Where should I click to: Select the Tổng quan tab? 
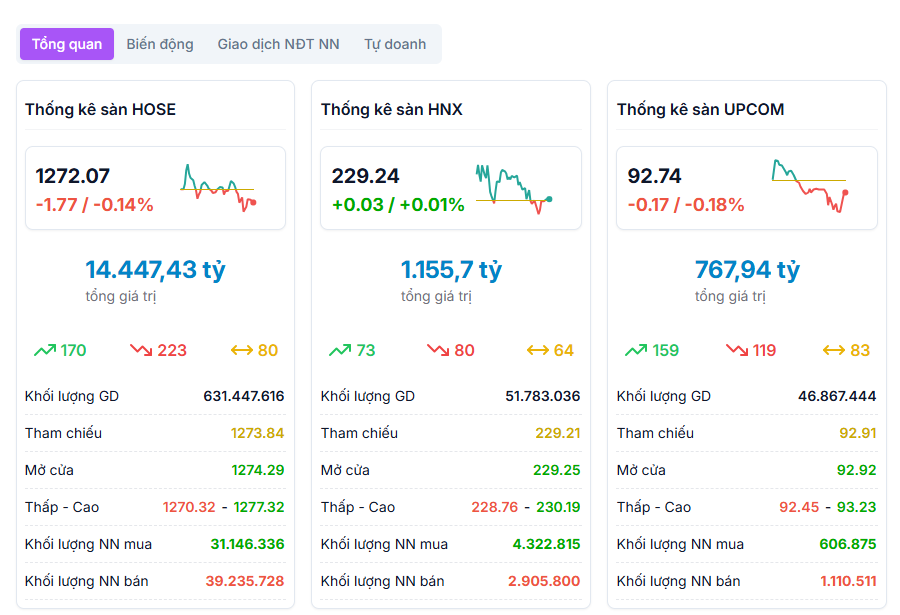[67, 44]
